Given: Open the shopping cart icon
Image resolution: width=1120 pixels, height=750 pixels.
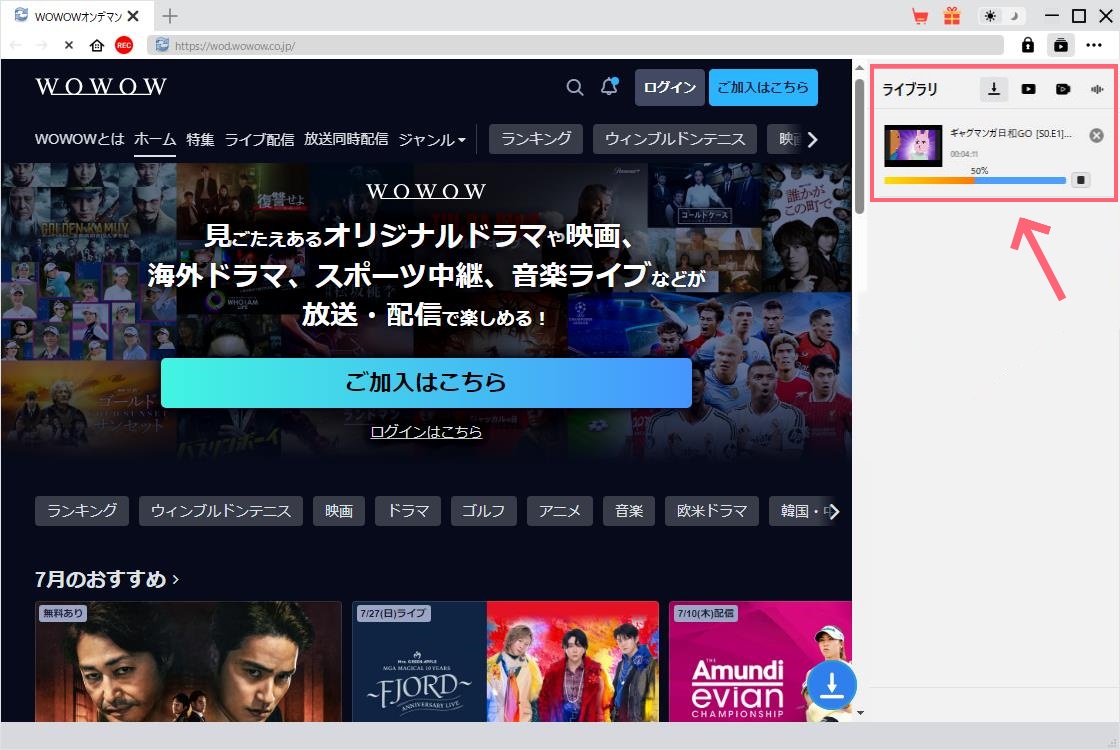Looking at the screenshot, I should point(920,16).
